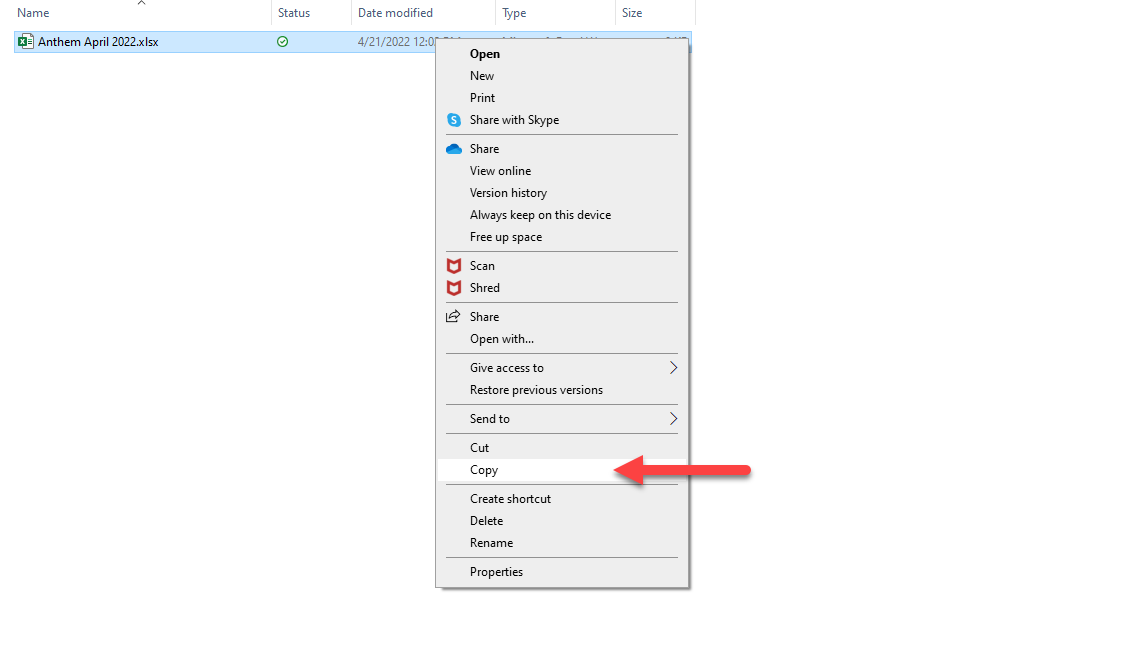Click the green sync status checkmark icon
The width and height of the screenshot is (1123, 663).
pos(283,42)
